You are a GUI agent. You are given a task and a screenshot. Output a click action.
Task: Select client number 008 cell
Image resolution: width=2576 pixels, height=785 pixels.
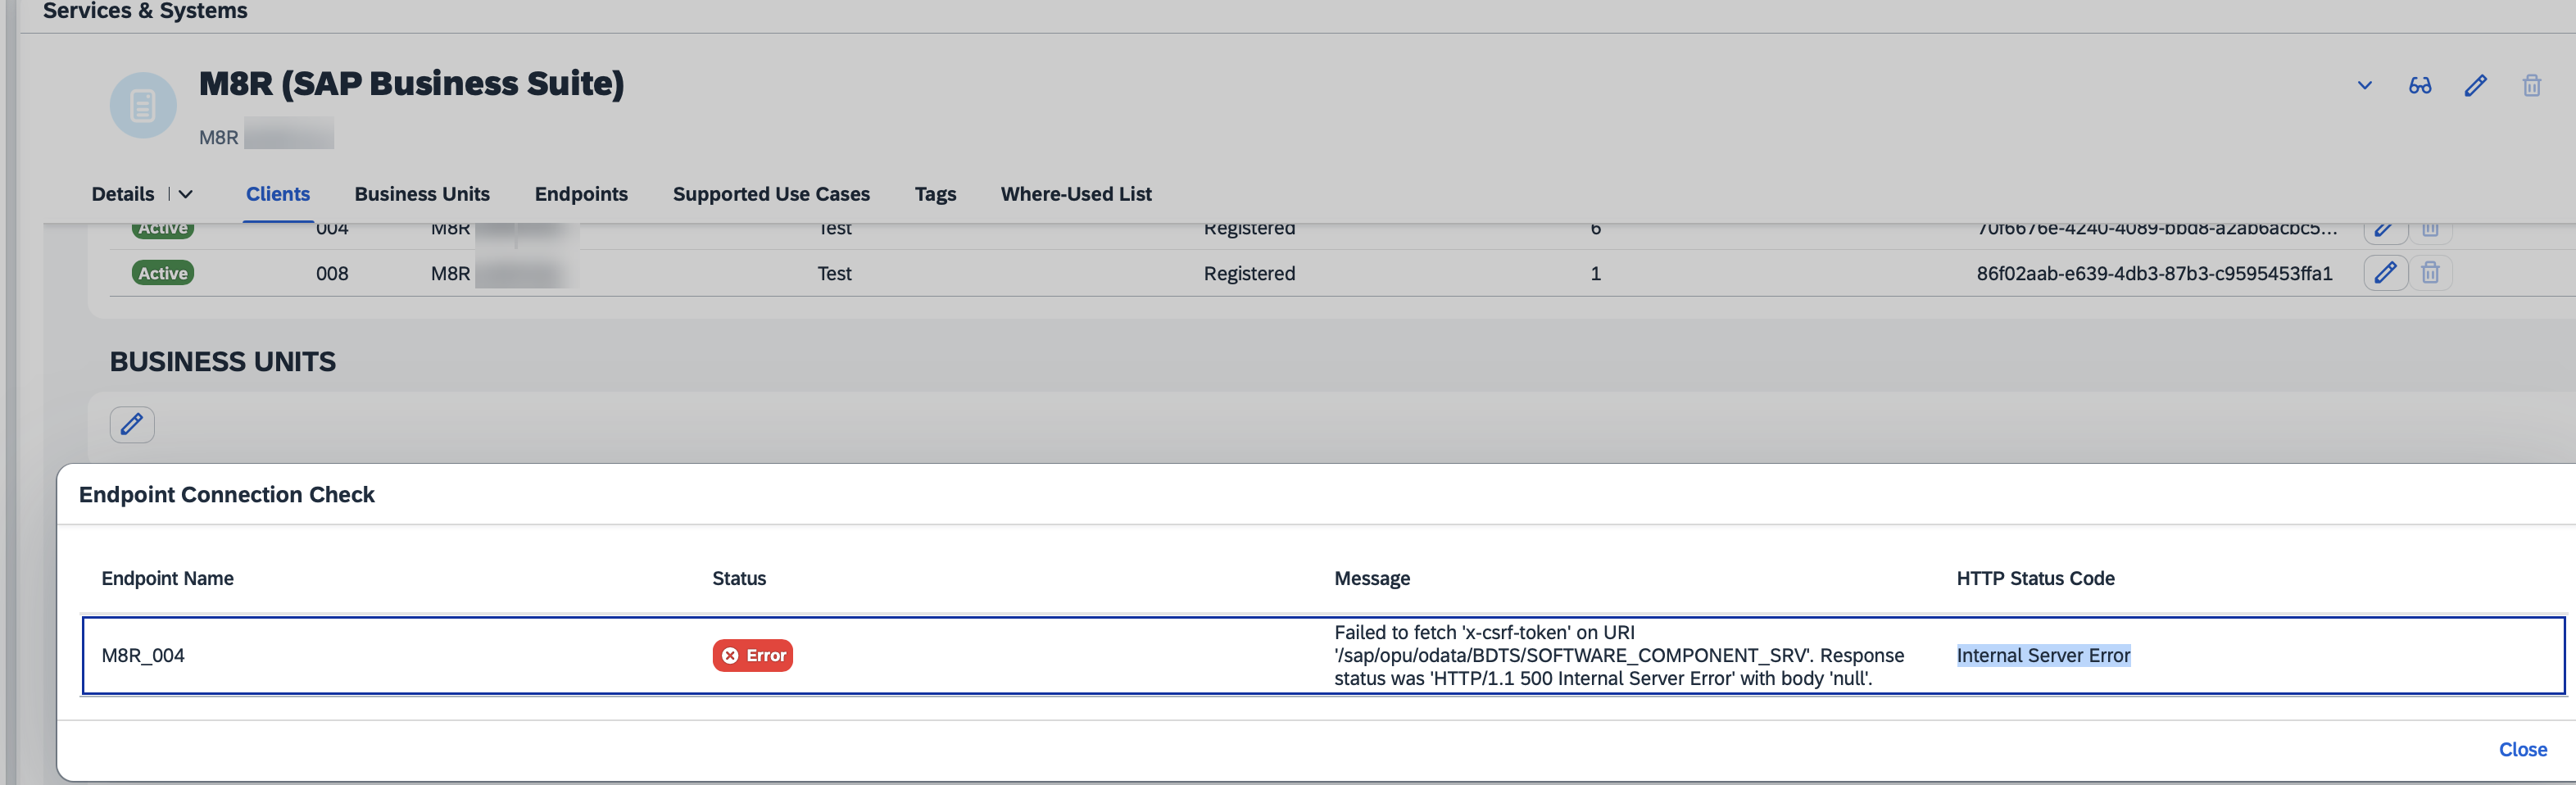pos(332,273)
